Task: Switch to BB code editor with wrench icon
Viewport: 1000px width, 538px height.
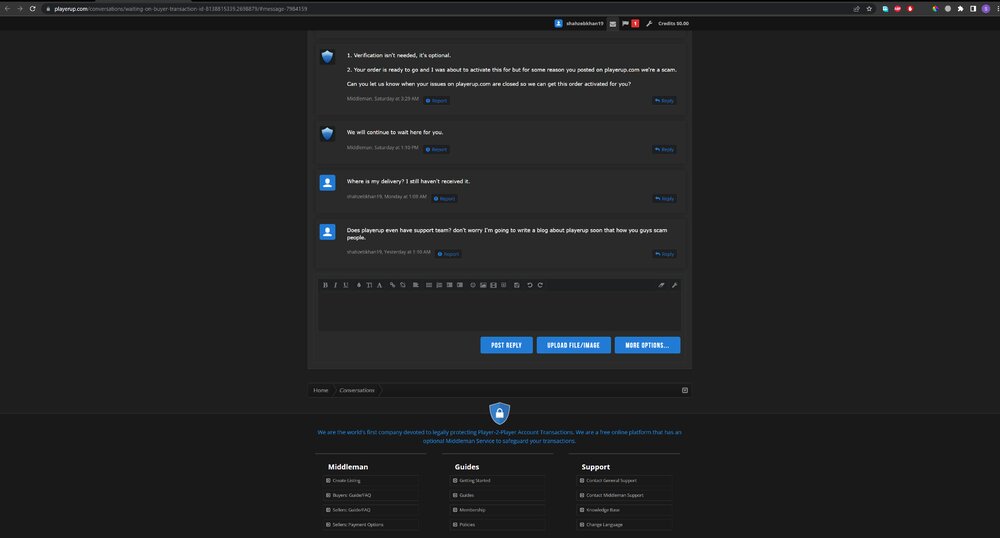Action: point(674,285)
